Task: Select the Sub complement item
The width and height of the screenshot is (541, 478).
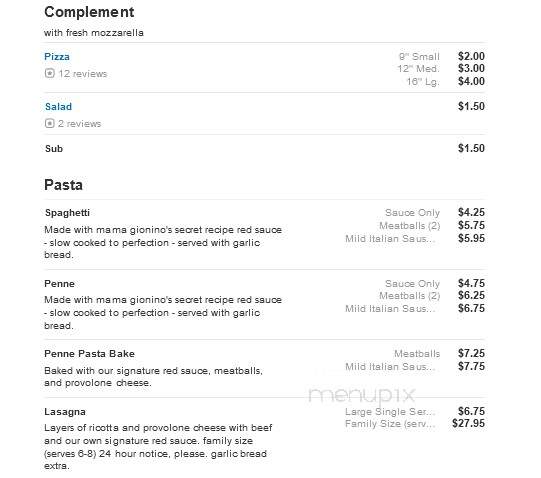Action: pos(54,149)
